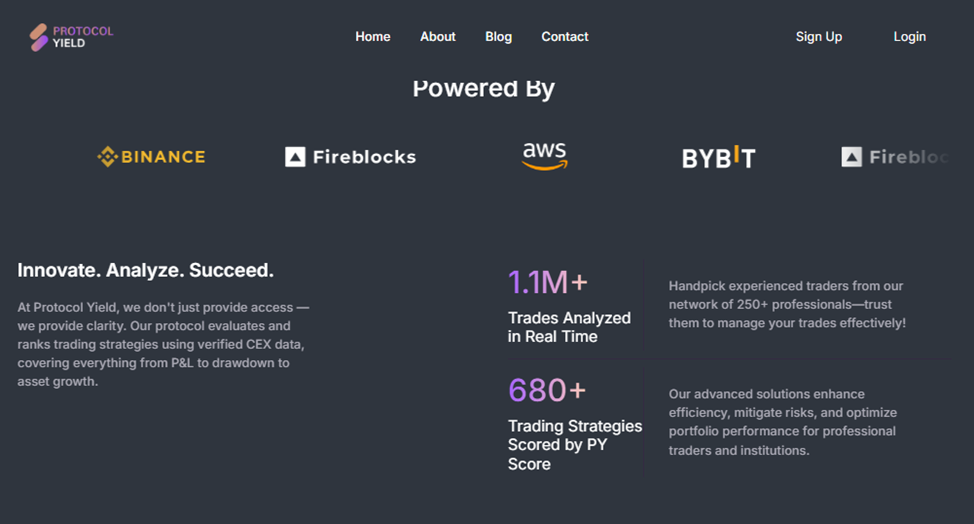Image resolution: width=974 pixels, height=524 pixels.
Task: Click the AWS logo
Action: [544, 156]
